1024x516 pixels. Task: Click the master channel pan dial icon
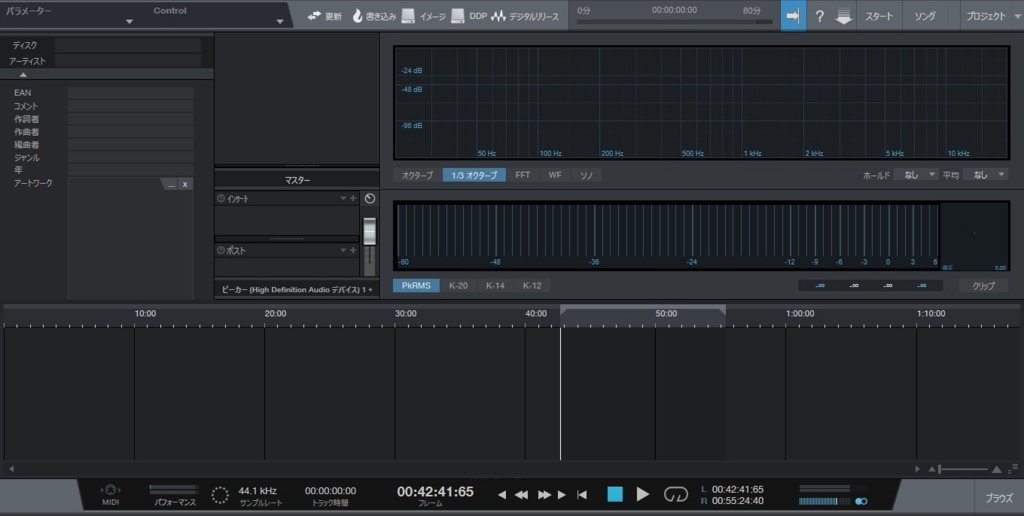pos(370,199)
